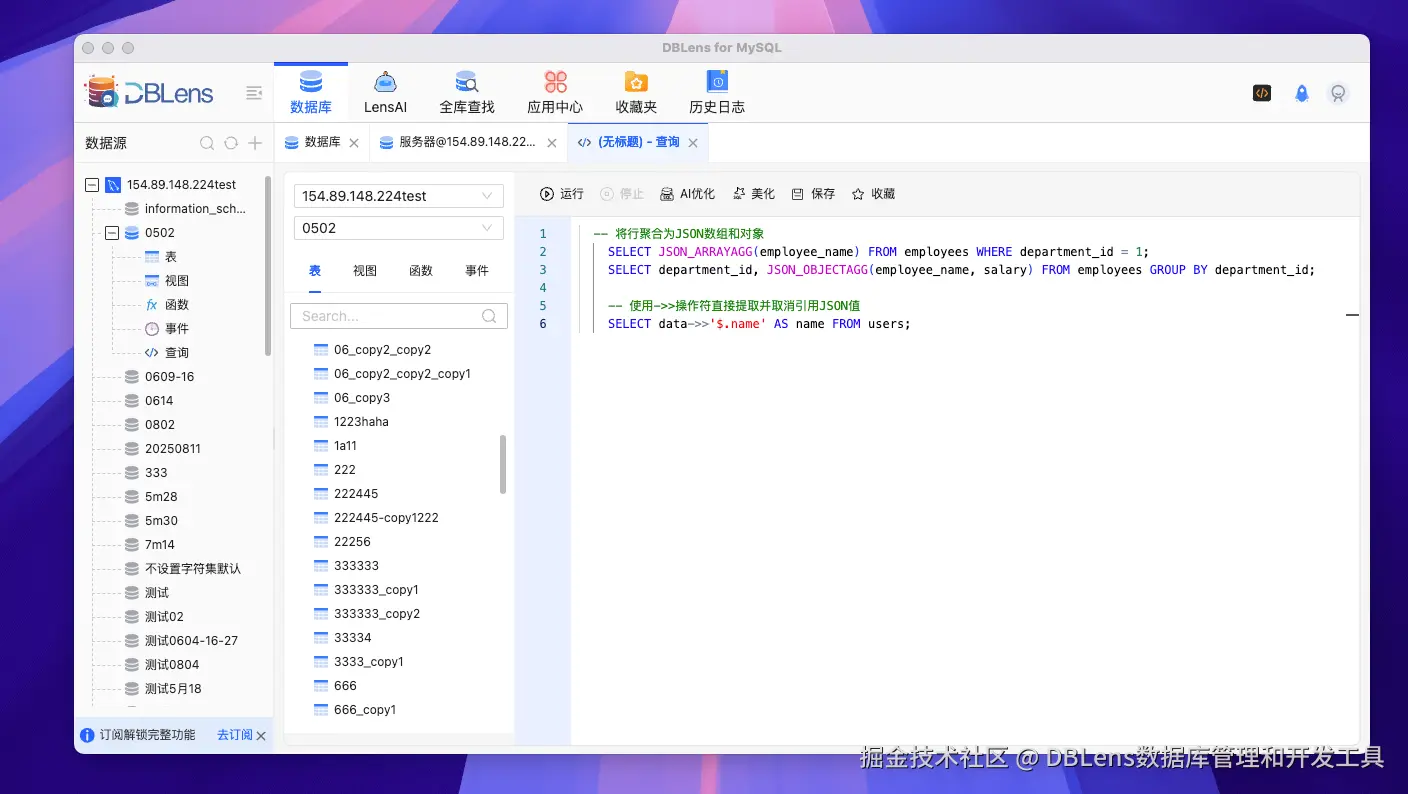Close the 数据库 tab
The image size is (1408, 794).
tap(354, 143)
